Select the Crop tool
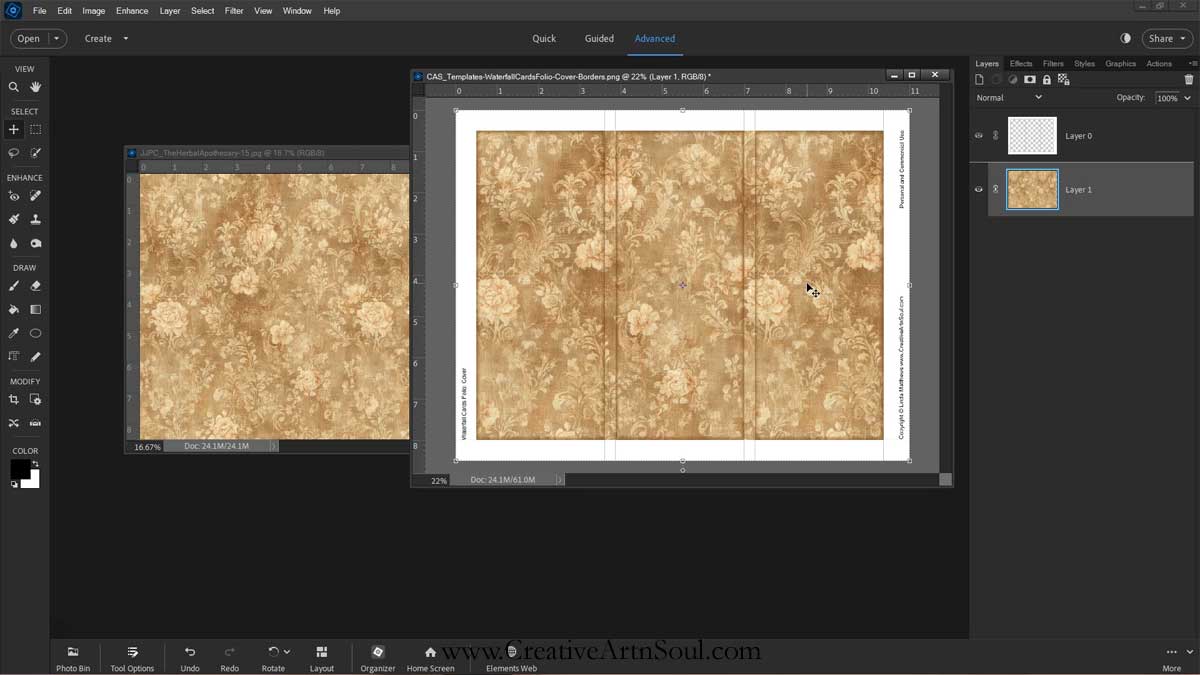This screenshot has height=675, width=1200. 14,399
